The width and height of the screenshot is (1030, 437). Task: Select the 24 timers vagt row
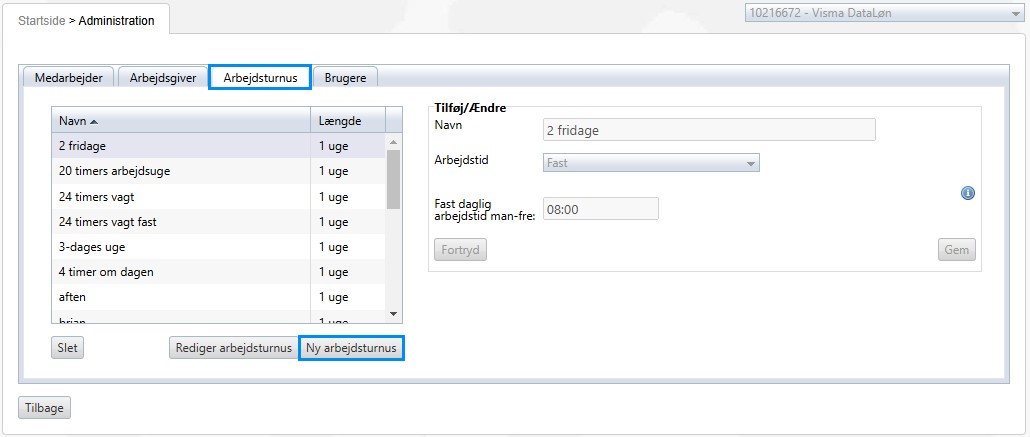pyautogui.click(x=180, y=196)
